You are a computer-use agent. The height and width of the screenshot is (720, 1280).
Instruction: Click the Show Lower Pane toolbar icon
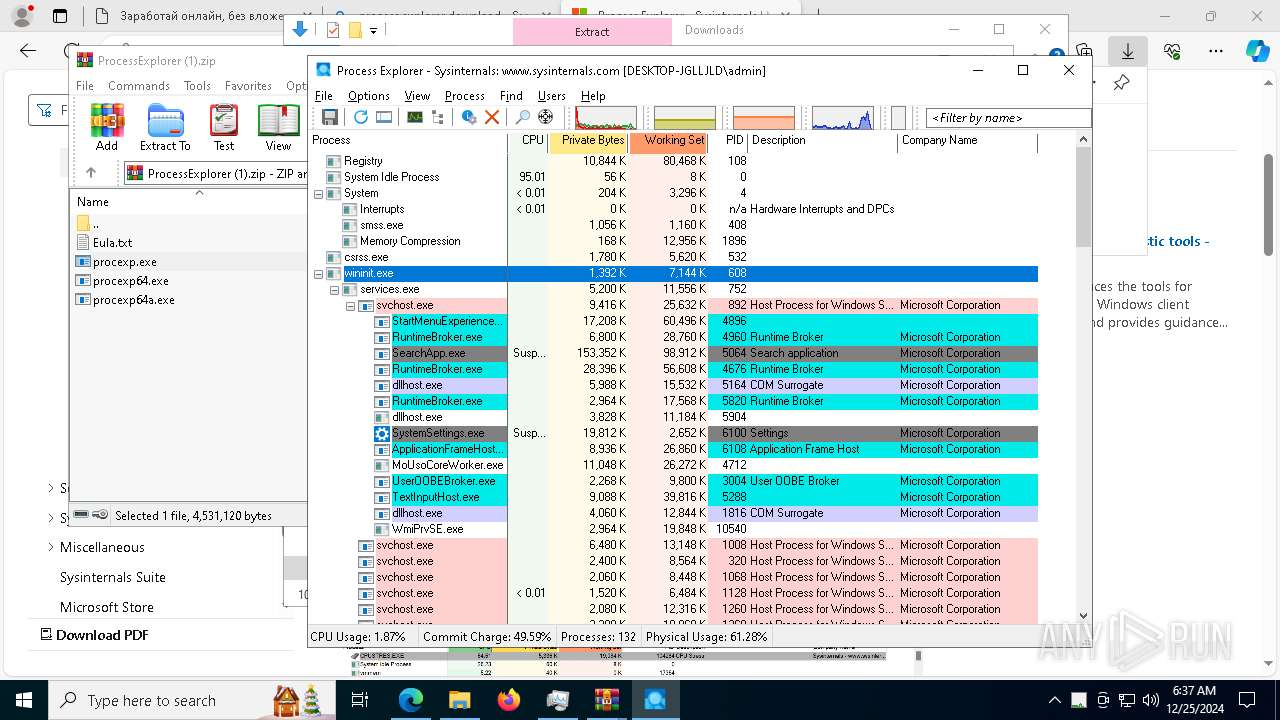pyautogui.click(x=384, y=117)
